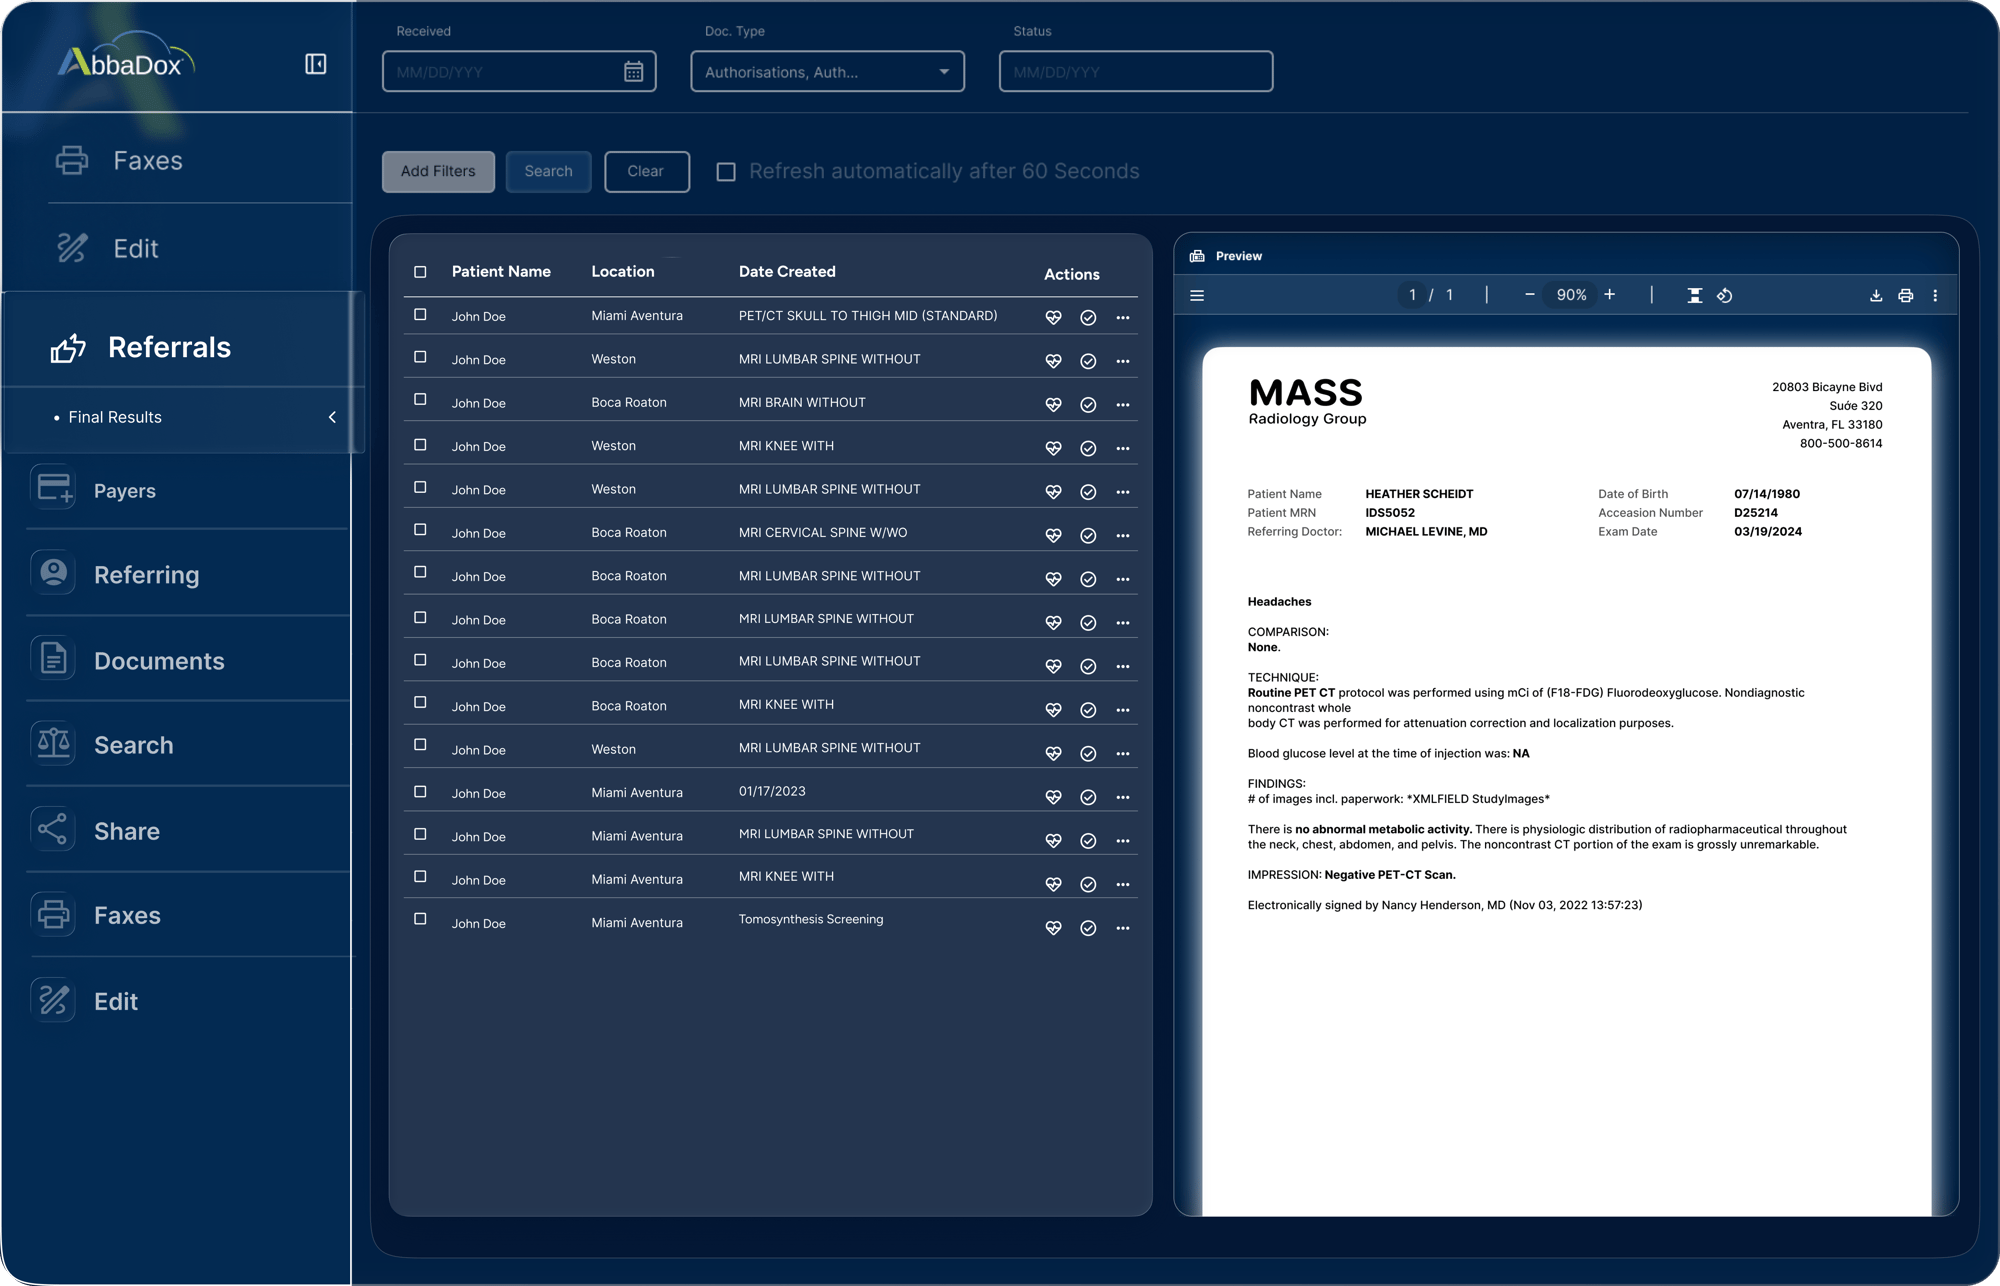
Task: Open the Payers icon in the sidebar
Action: click(52, 489)
